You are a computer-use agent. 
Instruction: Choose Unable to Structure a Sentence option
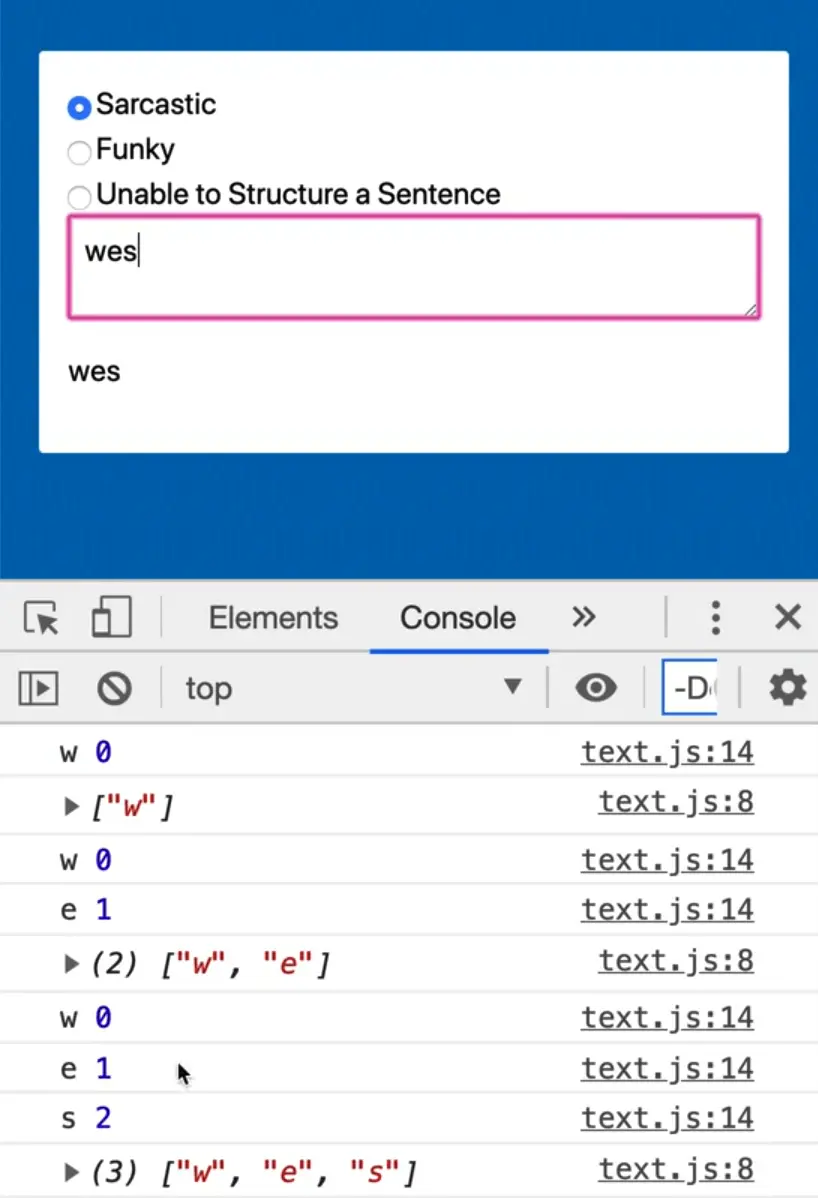[79, 196]
